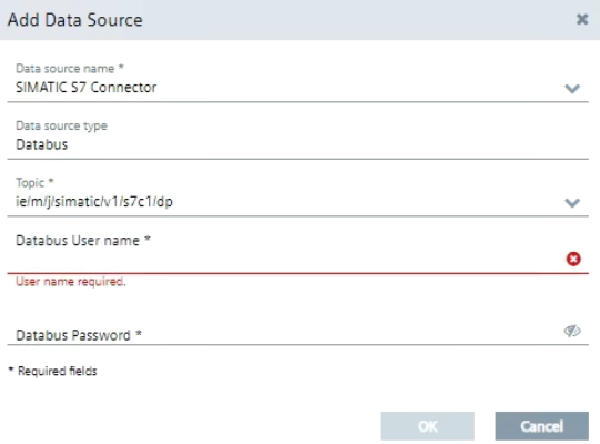
Task: Click the "Data source type" label
Action: [x=62, y=126]
